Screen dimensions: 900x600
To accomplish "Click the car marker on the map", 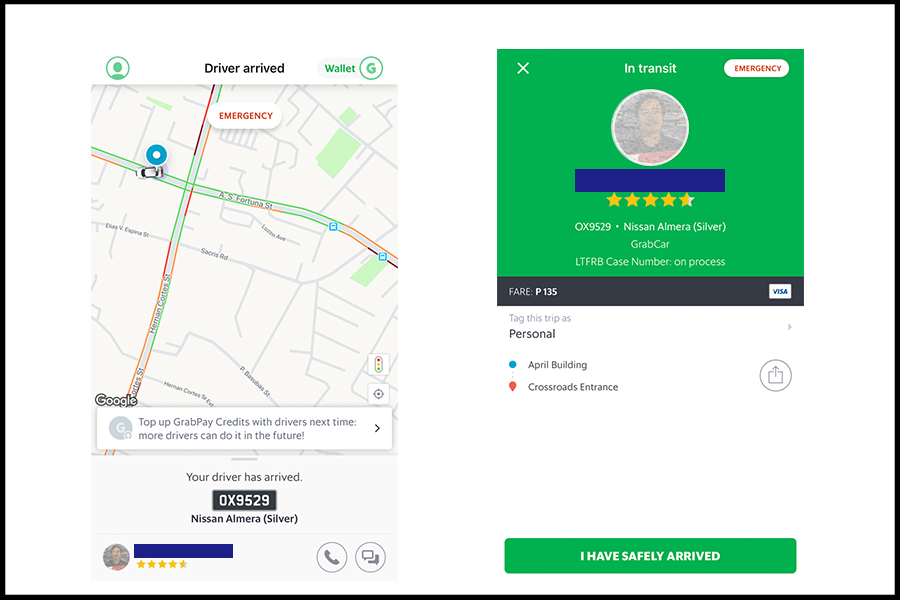I will point(150,172).
